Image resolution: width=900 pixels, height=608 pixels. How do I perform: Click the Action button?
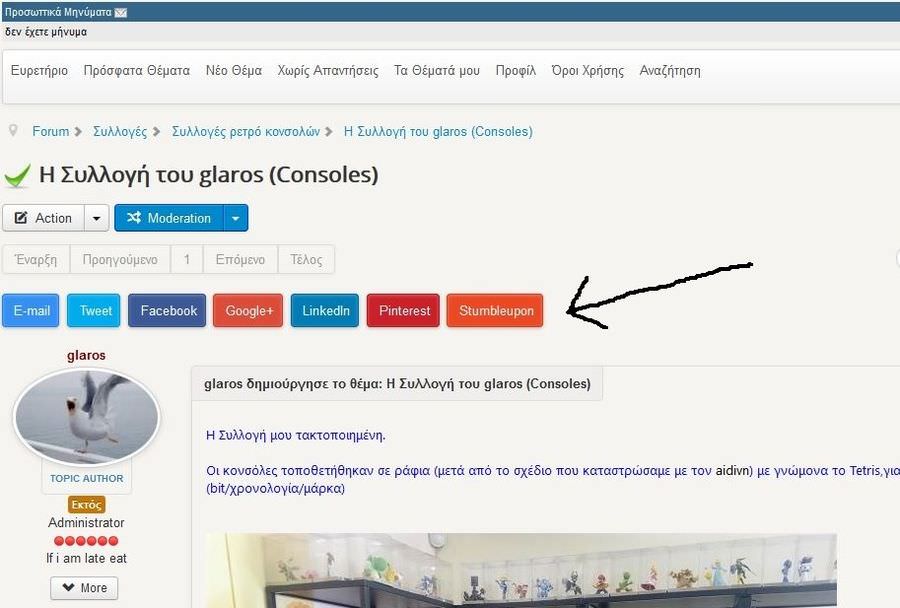coord(43,218)
